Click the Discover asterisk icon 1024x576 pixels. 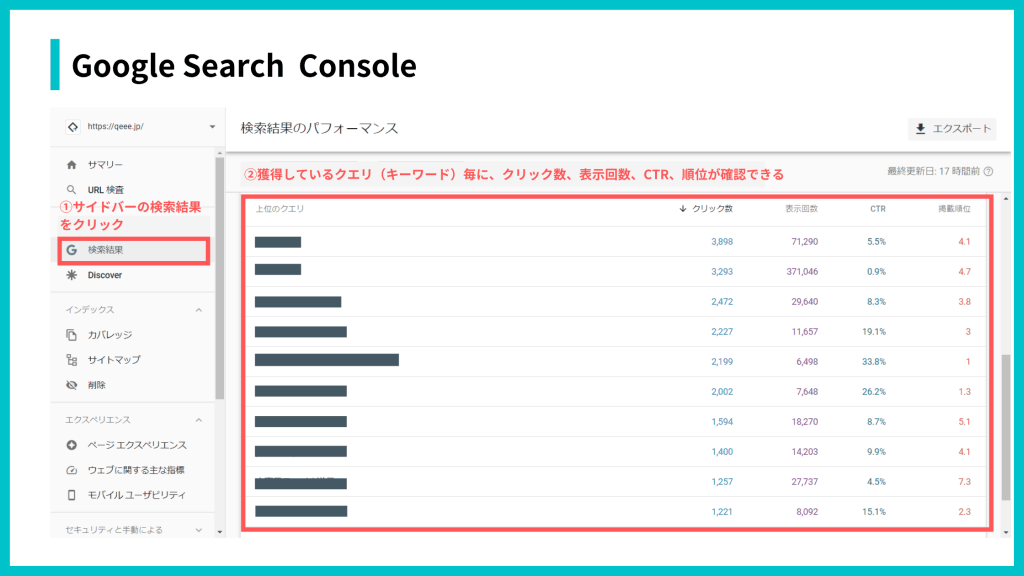pos(72,275)
